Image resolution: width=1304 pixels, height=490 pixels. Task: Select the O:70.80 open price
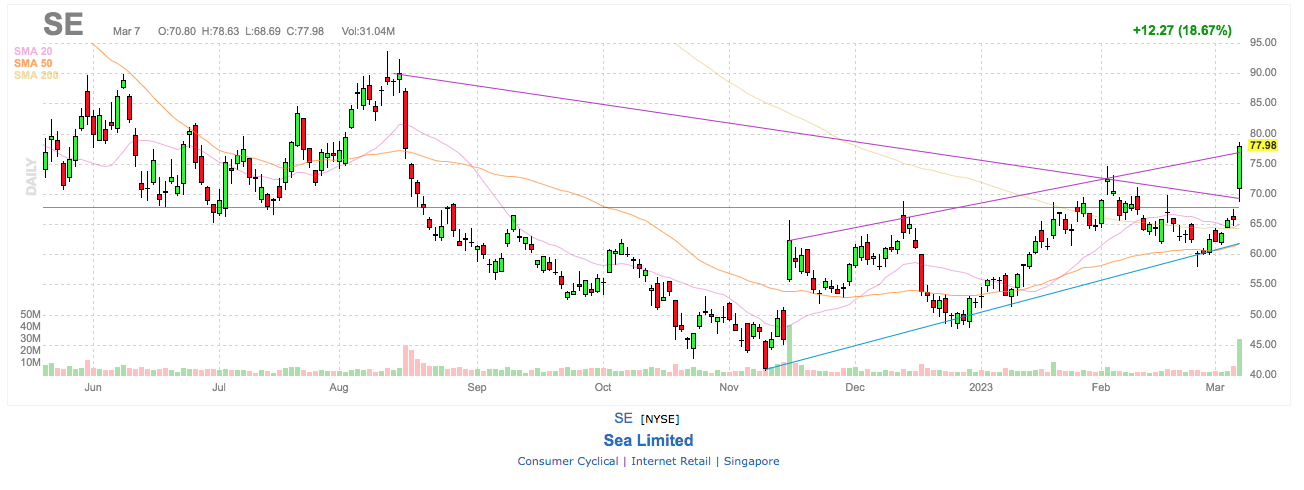point(179,31)
